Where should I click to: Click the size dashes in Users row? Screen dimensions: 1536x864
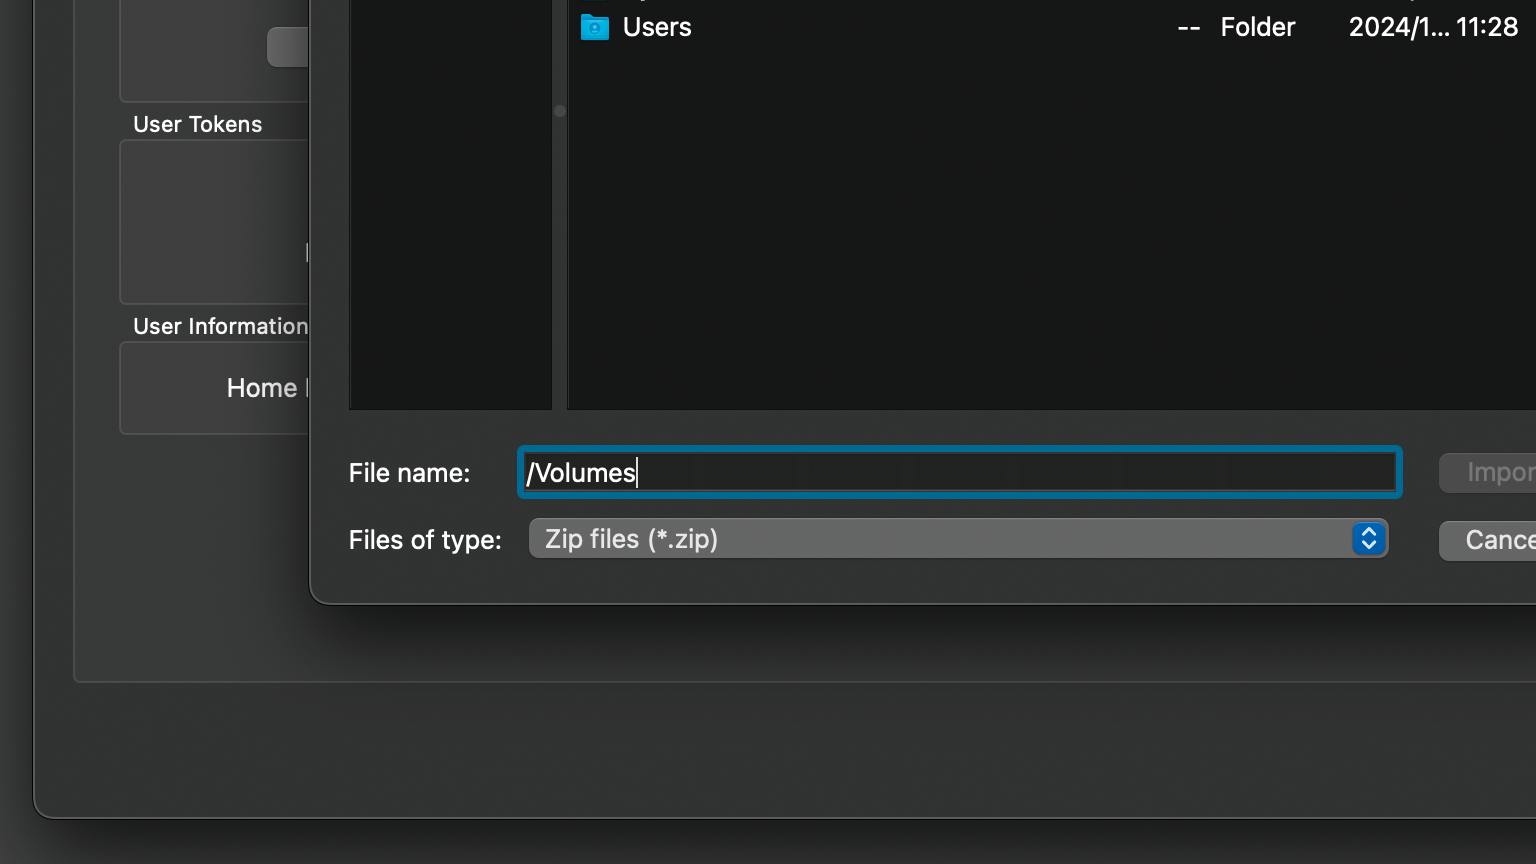point(1188,27)
